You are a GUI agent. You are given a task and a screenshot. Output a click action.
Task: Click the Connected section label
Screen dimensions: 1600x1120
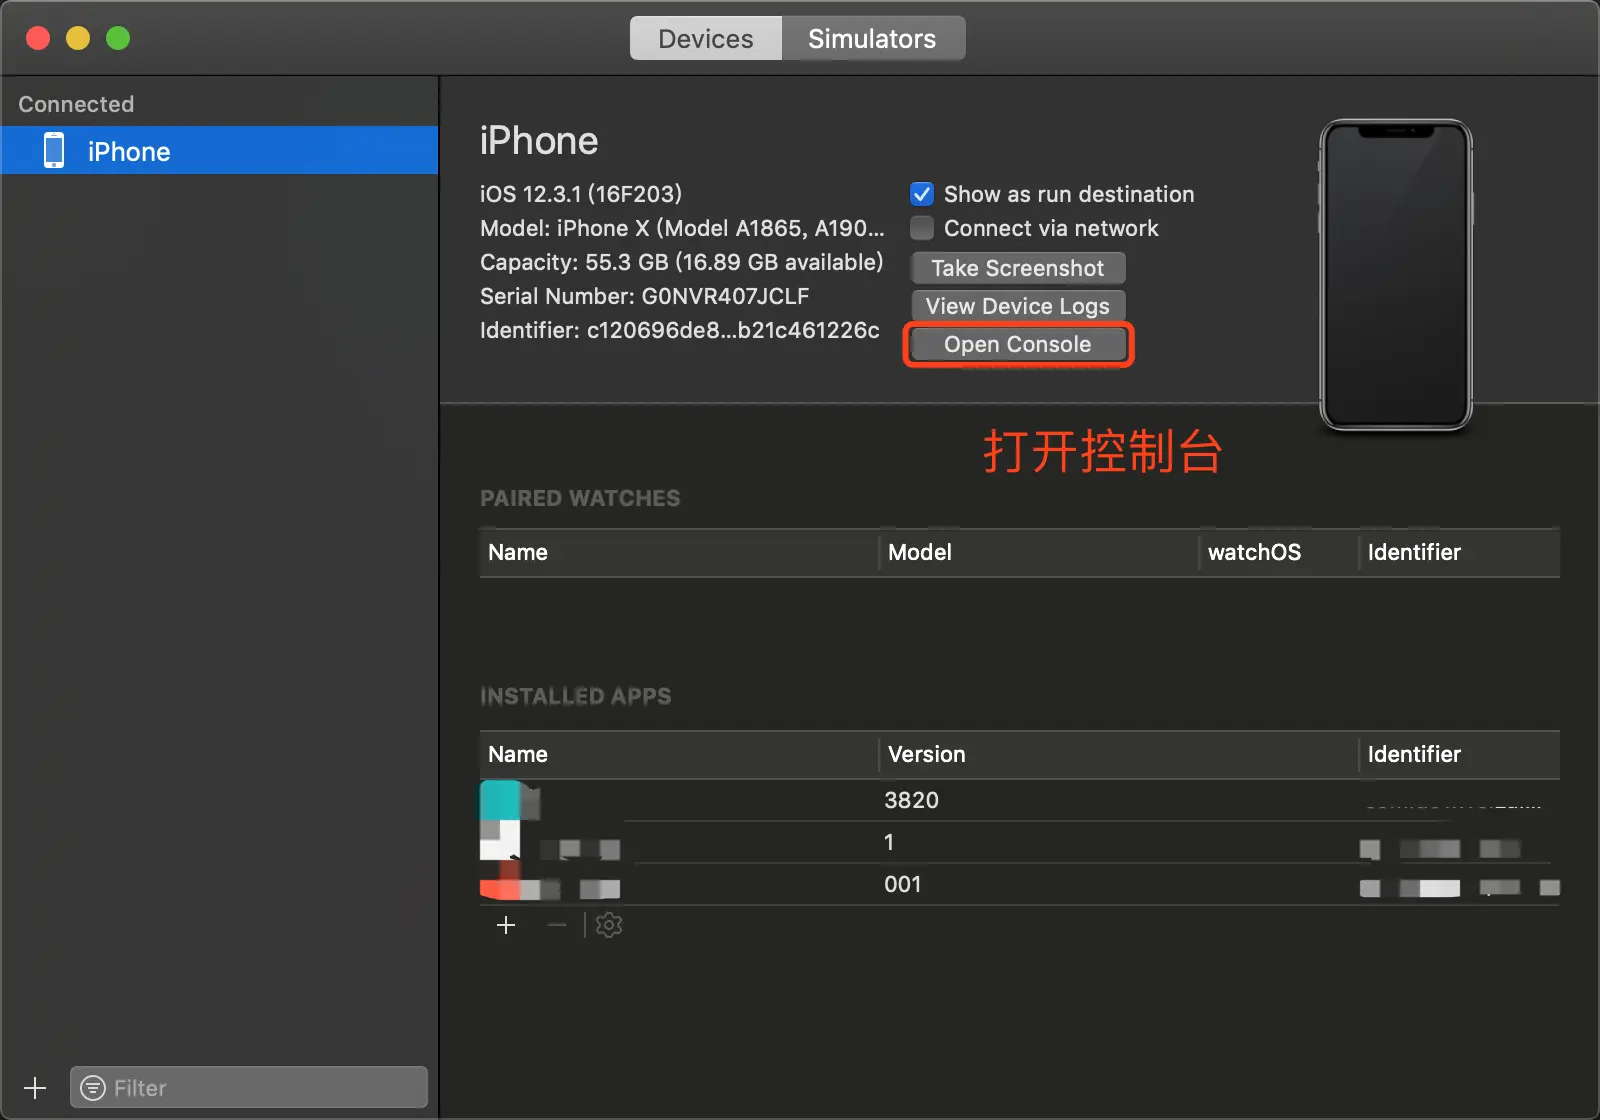coord(76,104)
